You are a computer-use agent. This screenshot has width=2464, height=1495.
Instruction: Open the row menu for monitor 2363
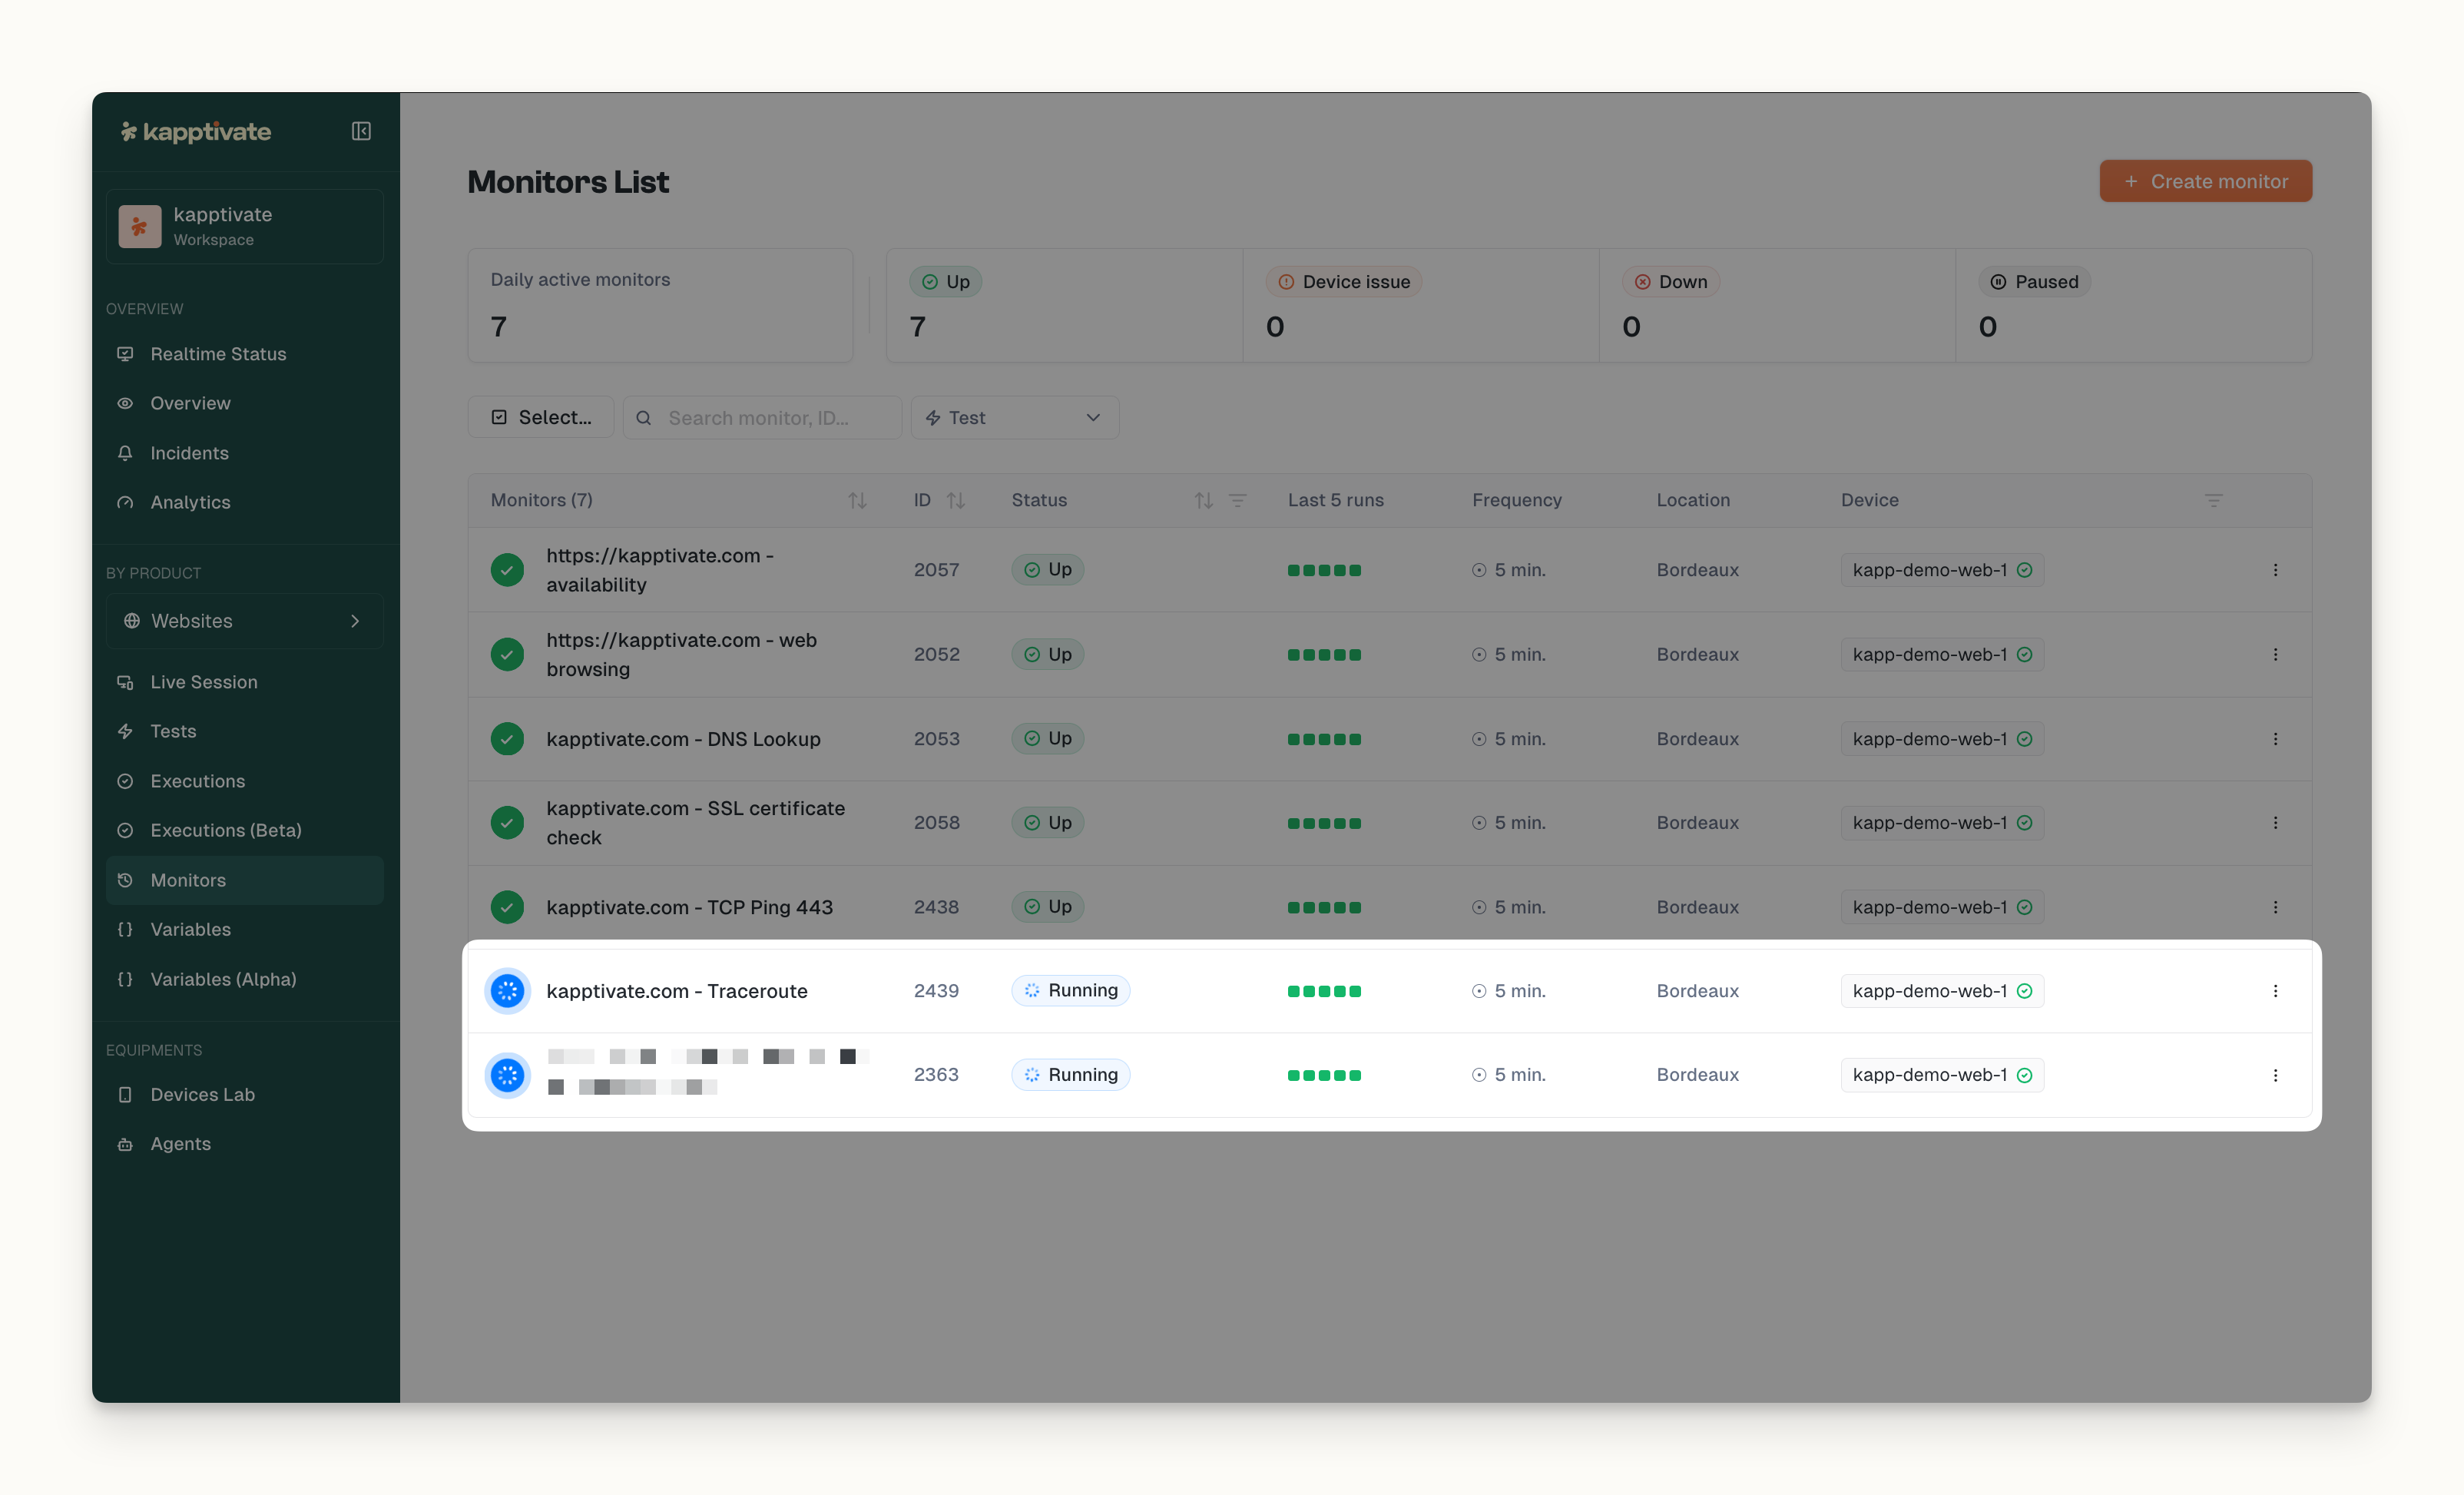tap(2275, 1075)
